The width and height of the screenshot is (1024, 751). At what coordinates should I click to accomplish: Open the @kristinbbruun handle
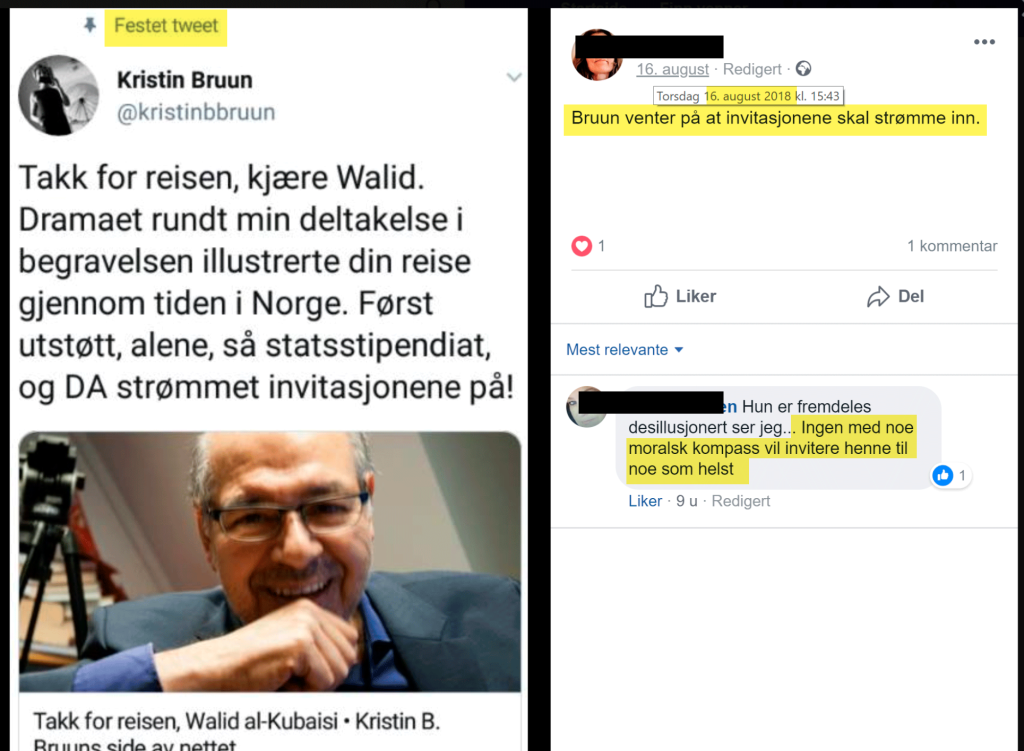196,112
